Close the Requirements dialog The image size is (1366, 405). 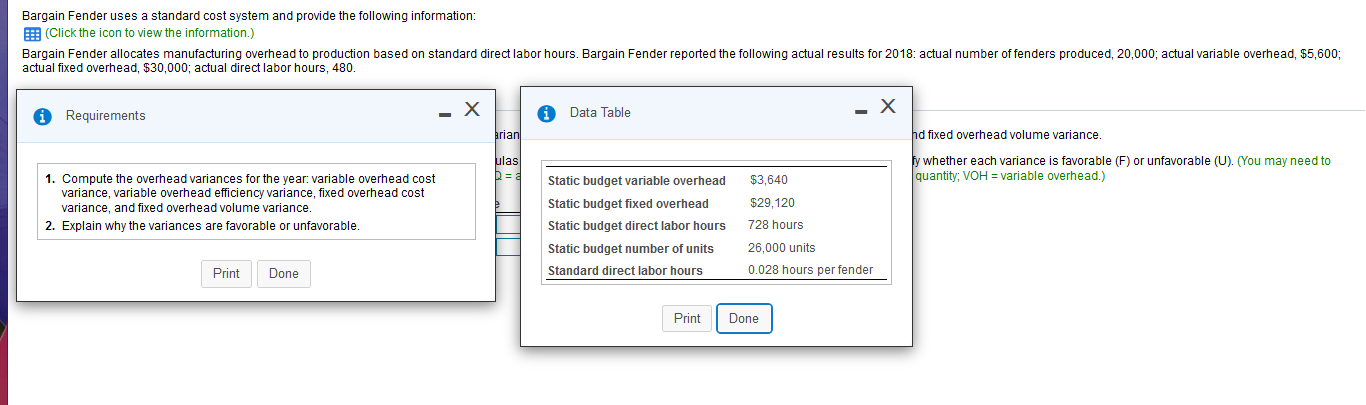[472, 108]
